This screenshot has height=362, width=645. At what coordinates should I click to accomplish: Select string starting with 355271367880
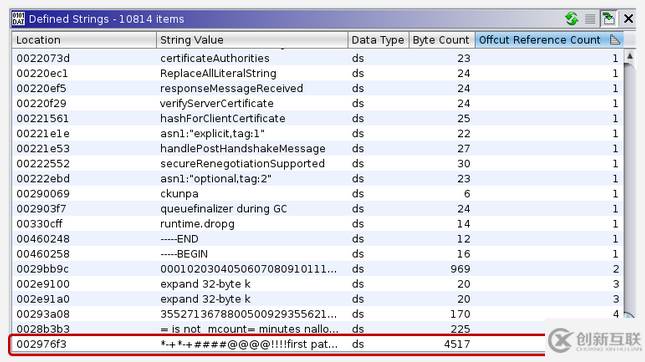[x=248, y=314]
